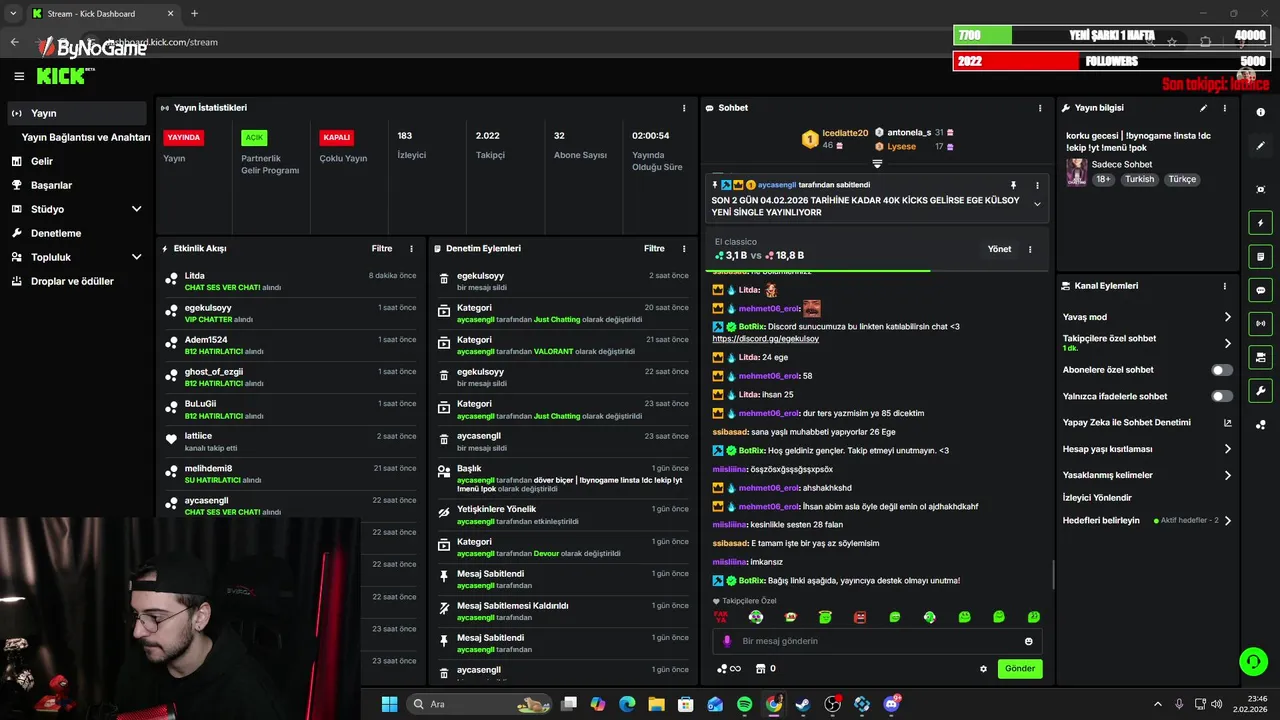
Task: Toggle the note panel in the right rail
Action: coord(1260,257)
